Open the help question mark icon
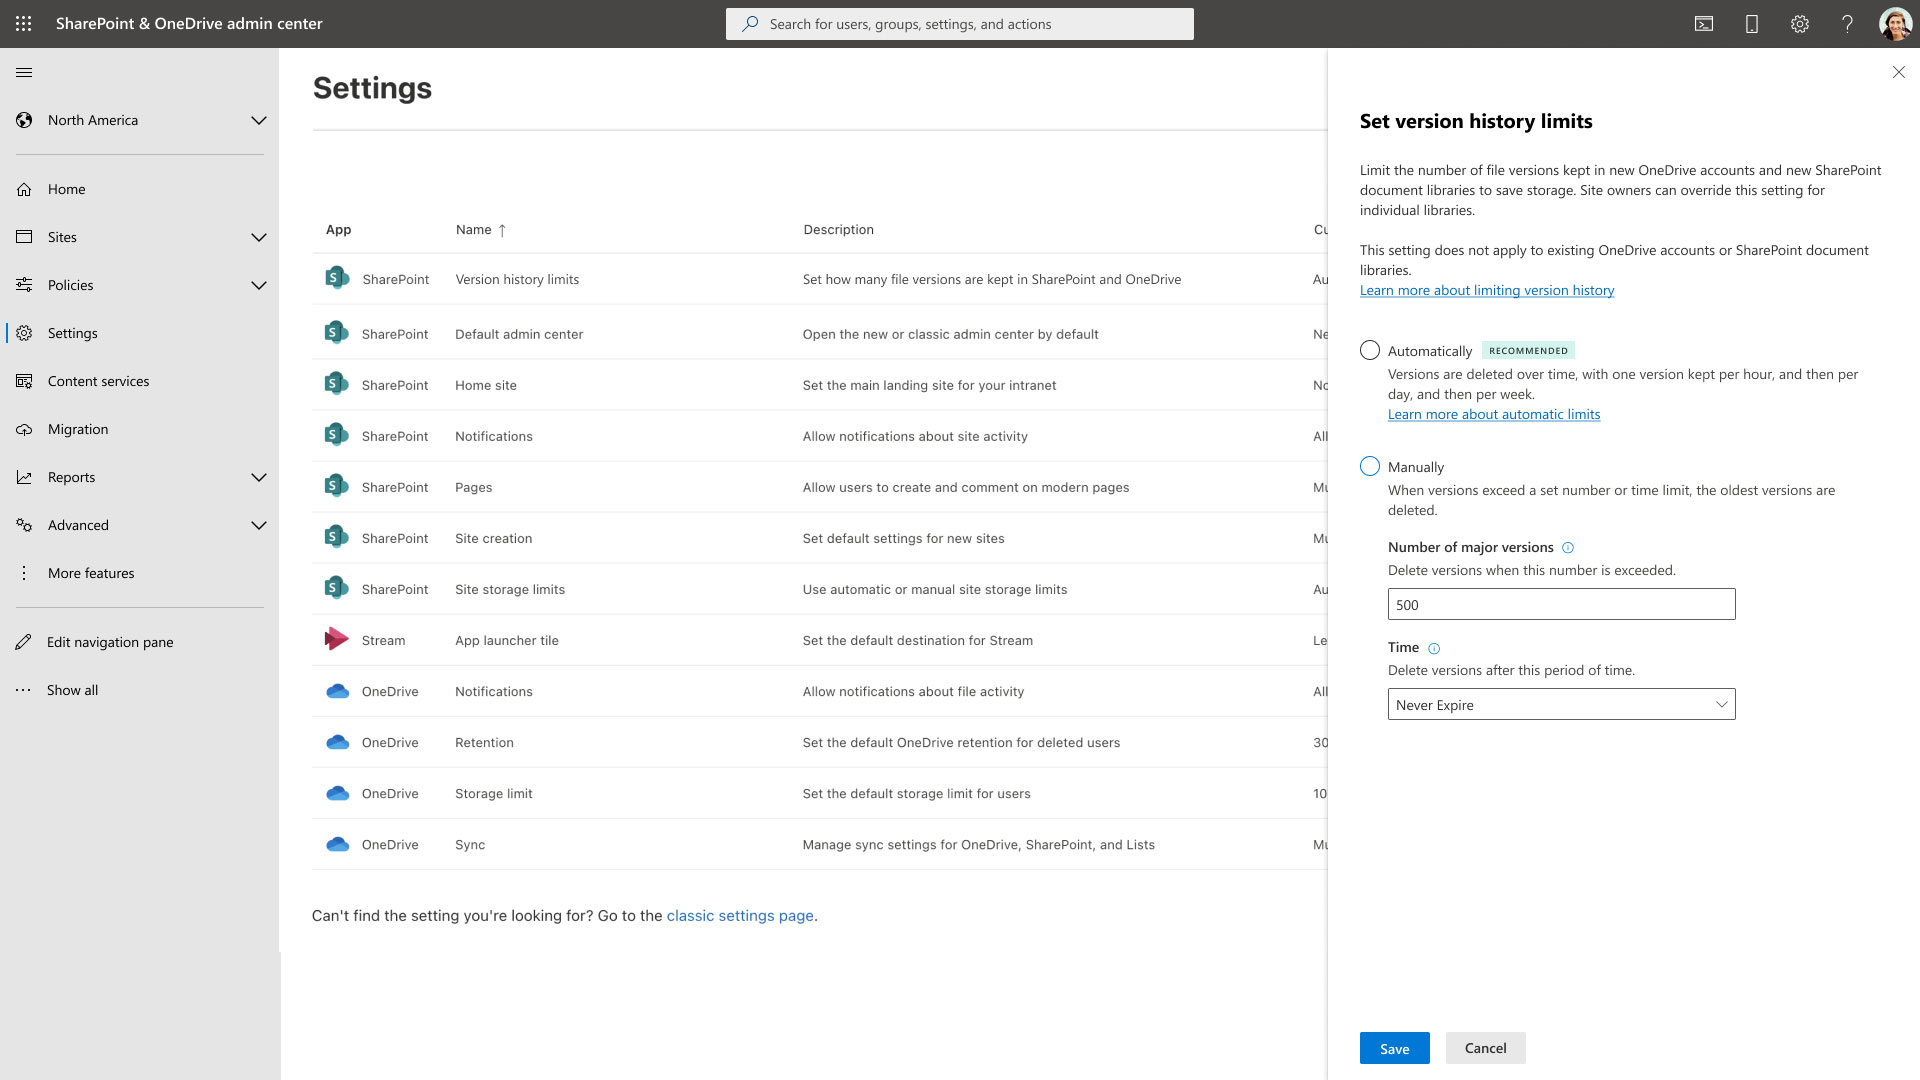 (1848, 24)
